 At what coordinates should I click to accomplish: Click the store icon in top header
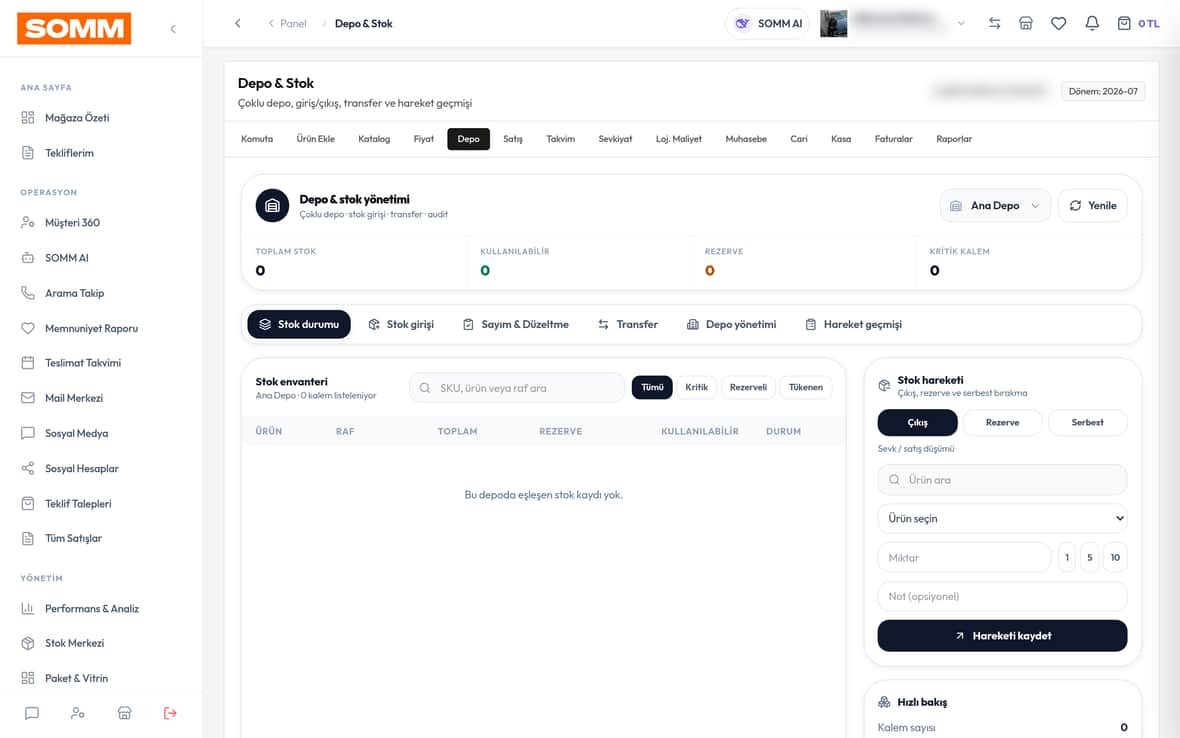(x=1026, y=23)
